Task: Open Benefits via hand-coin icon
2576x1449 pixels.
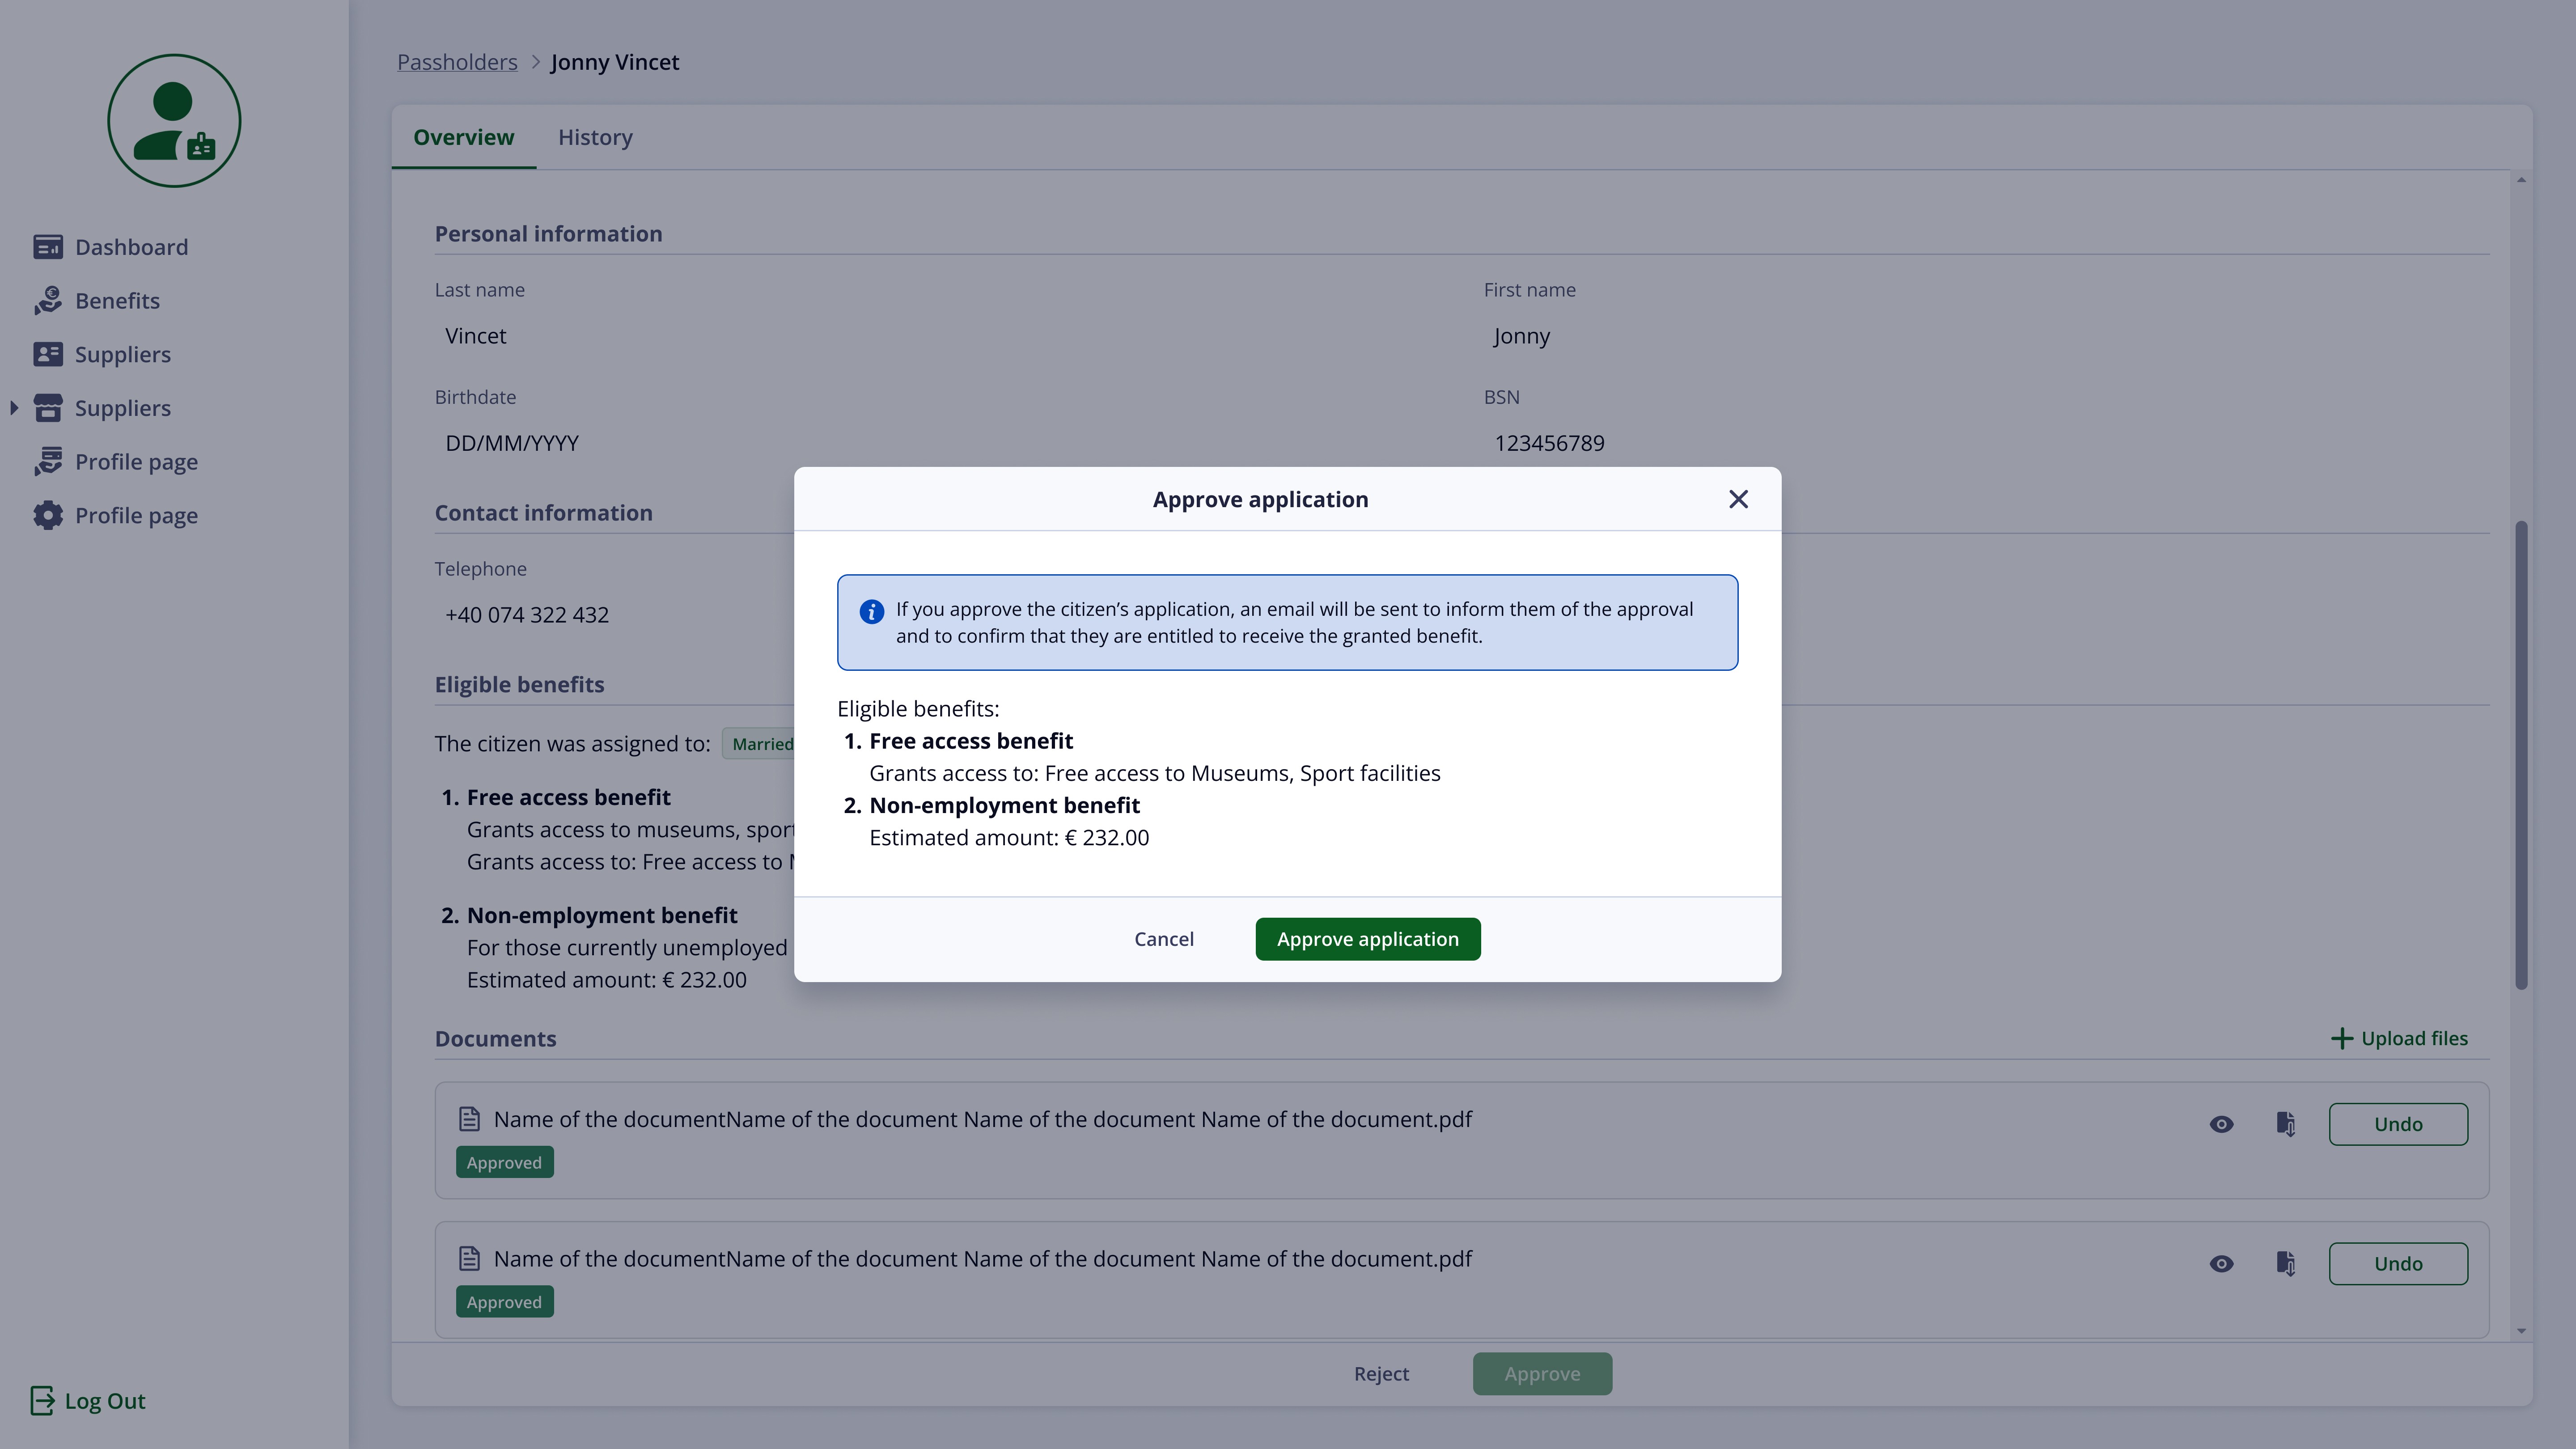Action: (x=47, y=301)
